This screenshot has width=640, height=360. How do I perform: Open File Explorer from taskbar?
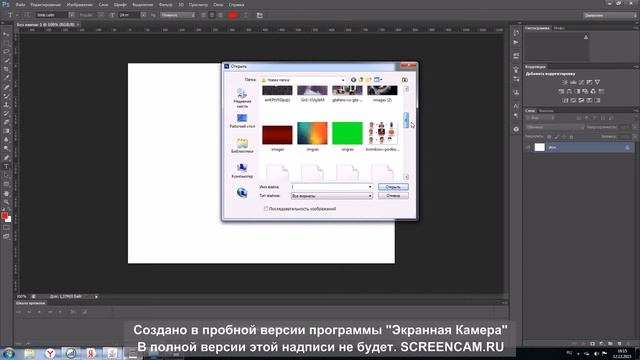29,353
